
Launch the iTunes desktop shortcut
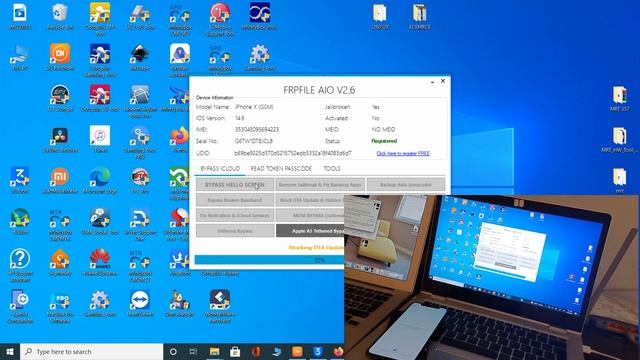click(100, 140)
